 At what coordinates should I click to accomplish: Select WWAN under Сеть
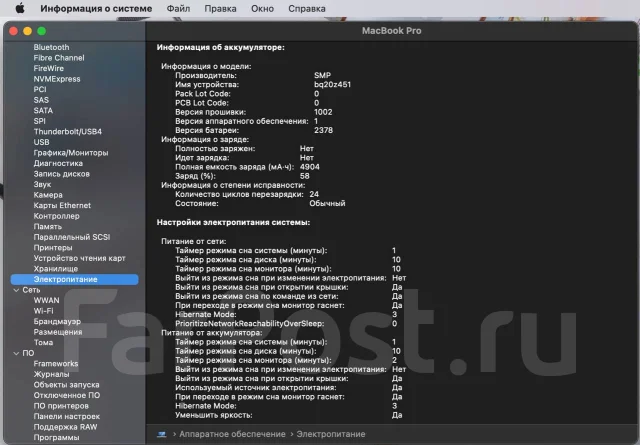pos(47,300)
